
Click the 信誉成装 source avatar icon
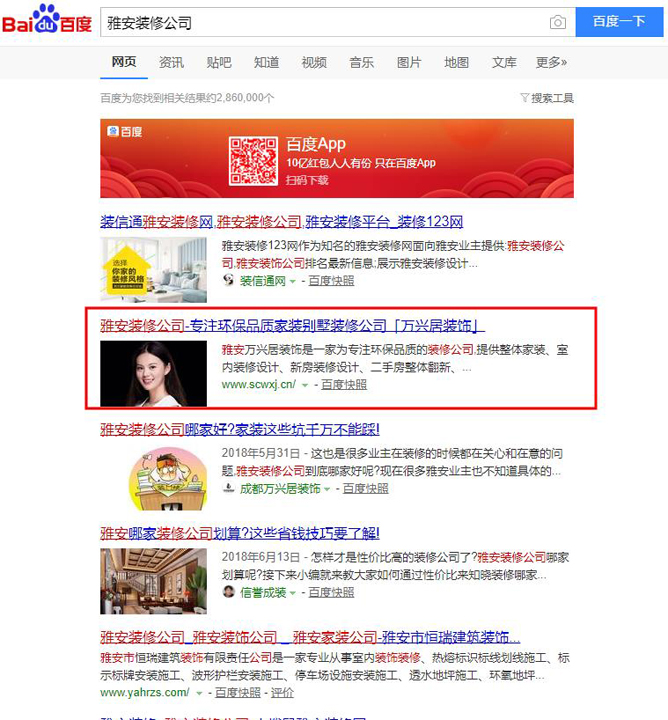point(228,592)
